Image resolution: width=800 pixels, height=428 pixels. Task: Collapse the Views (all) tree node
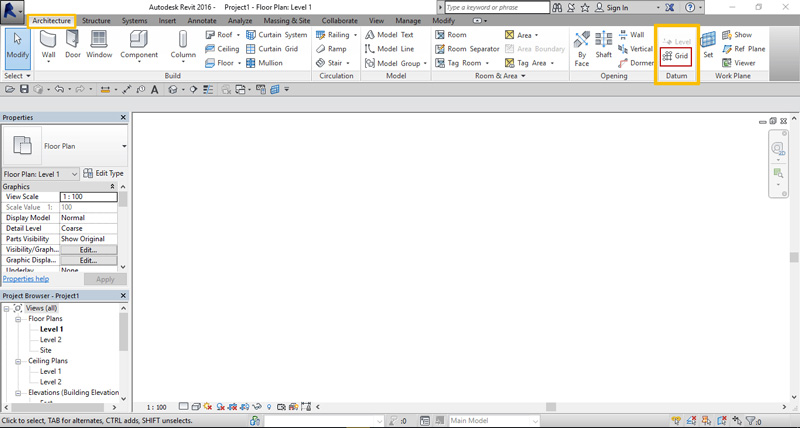click(6, 308)
